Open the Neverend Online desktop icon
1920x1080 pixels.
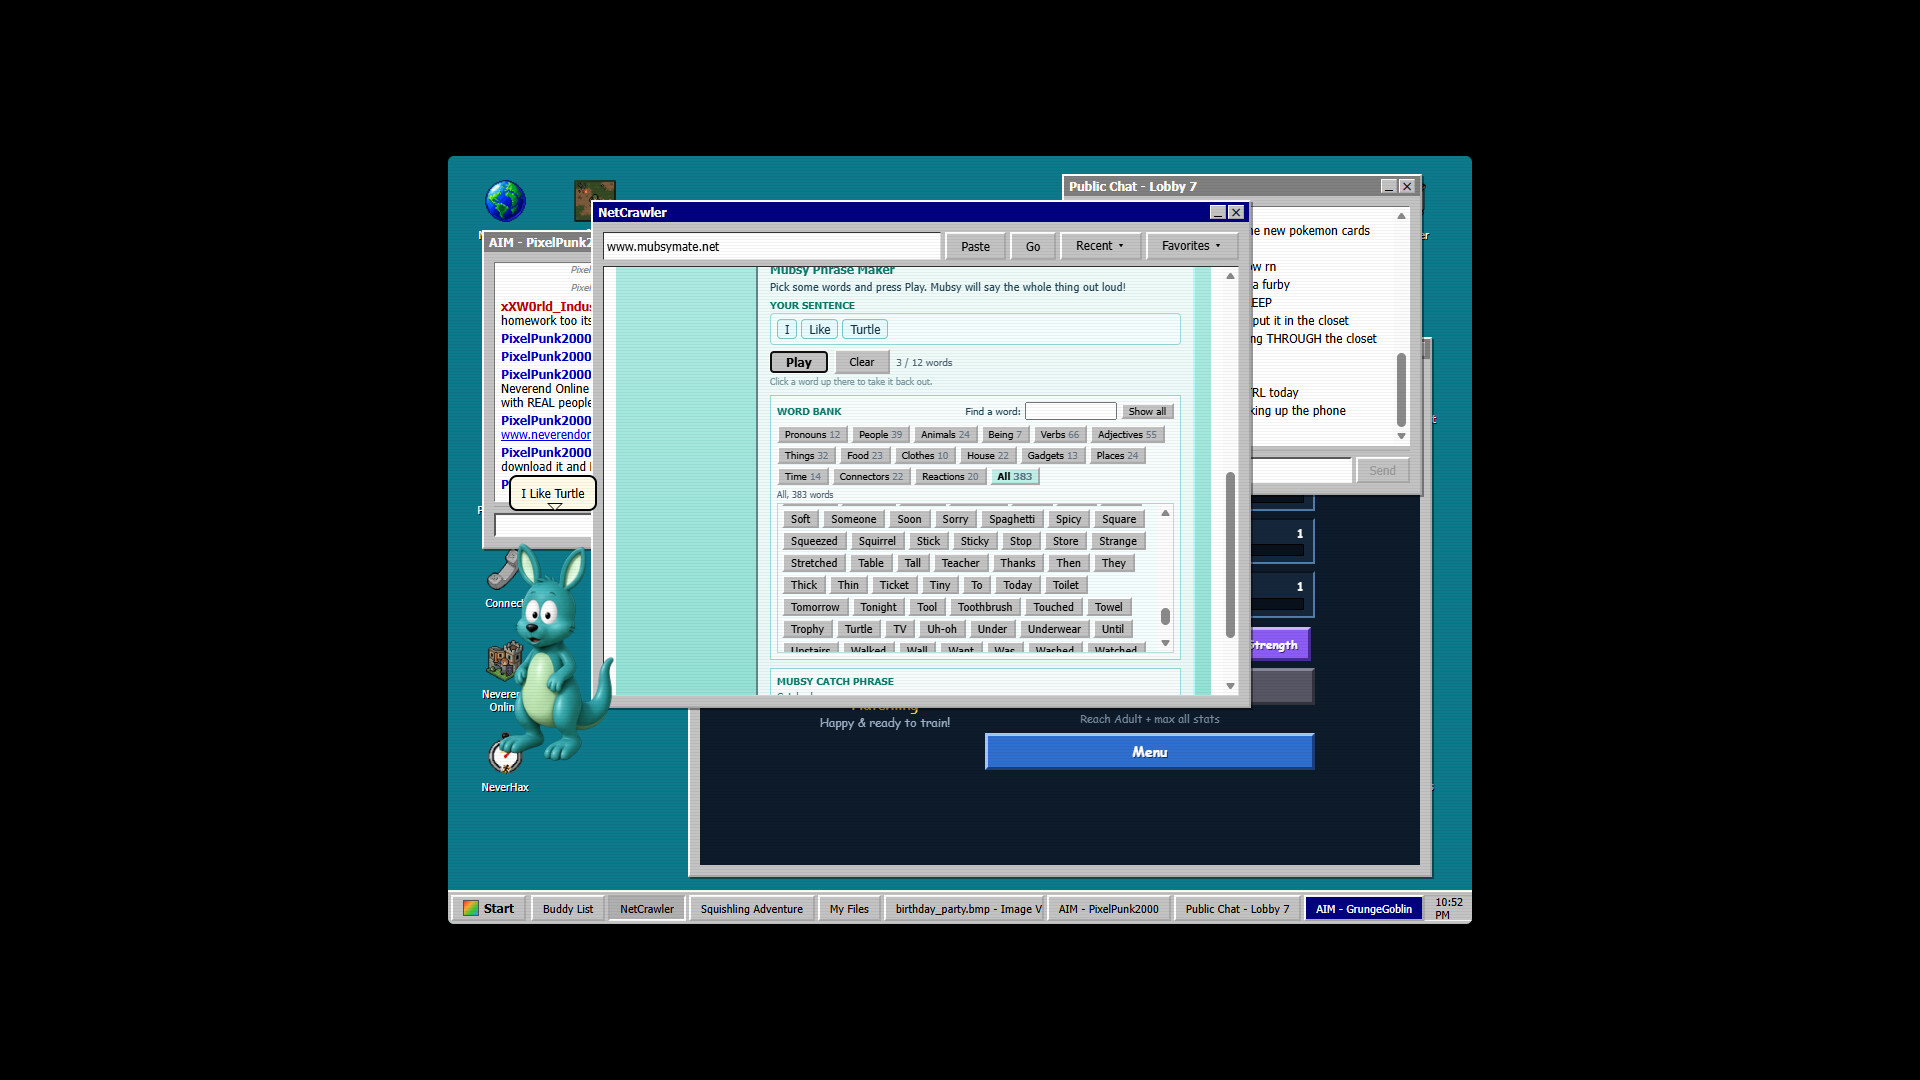(x=503, y=661)
